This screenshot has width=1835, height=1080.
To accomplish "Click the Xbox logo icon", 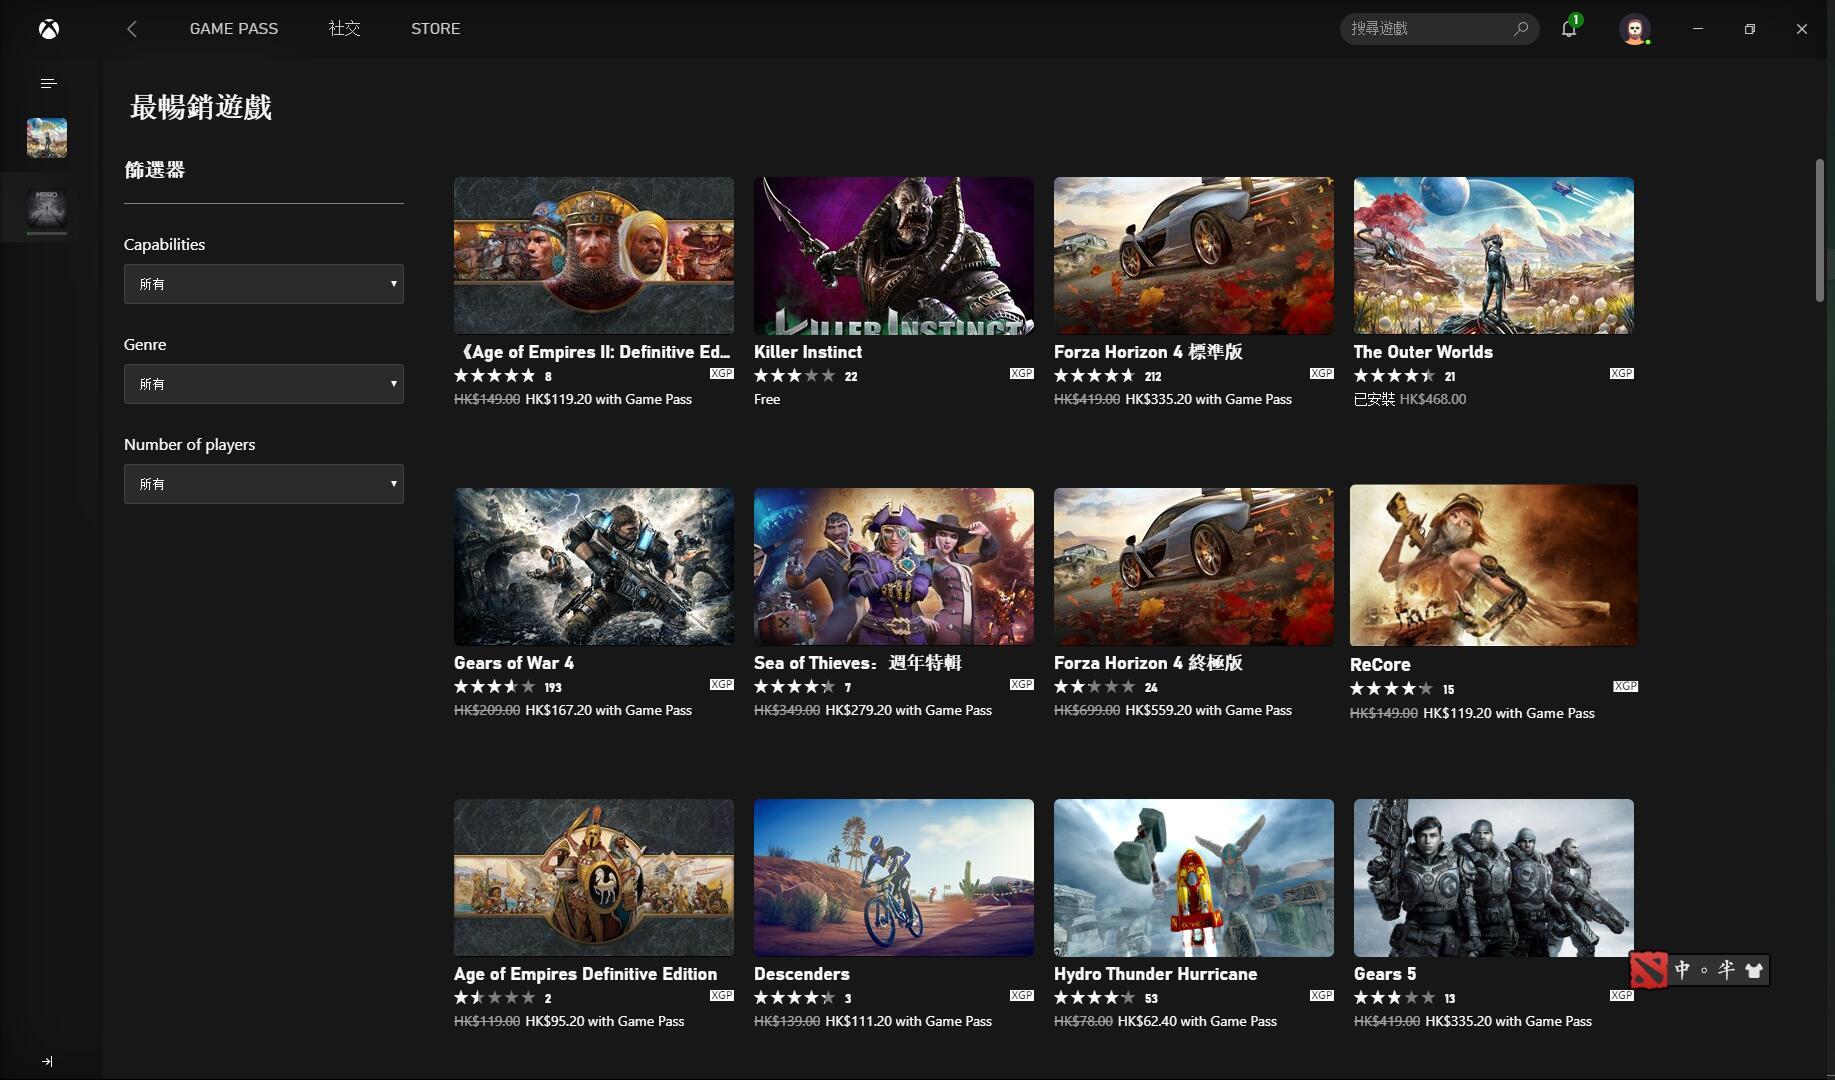I will point(48,29).
